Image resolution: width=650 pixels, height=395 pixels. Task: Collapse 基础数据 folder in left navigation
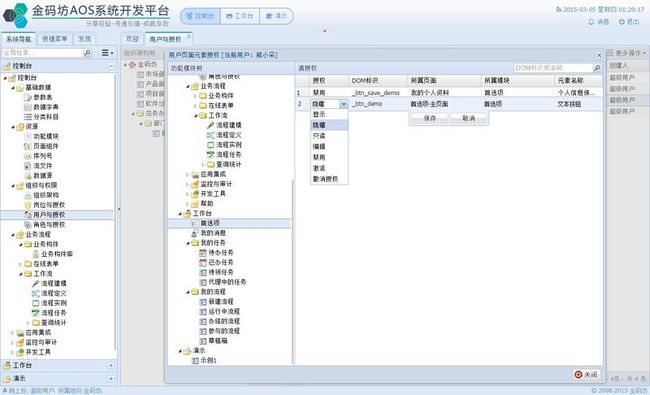click(13, 87)
